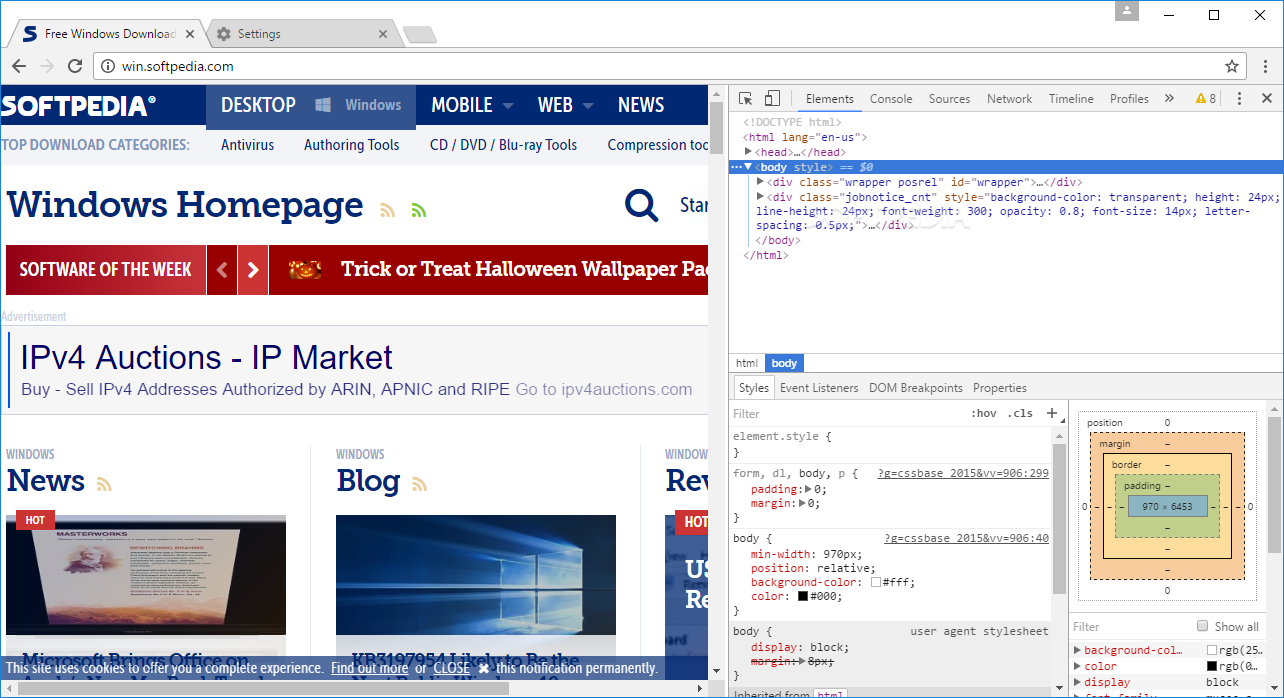1284x698 pixels.
Task: Open the Properties pane tab
Action: pos(1000,388)
